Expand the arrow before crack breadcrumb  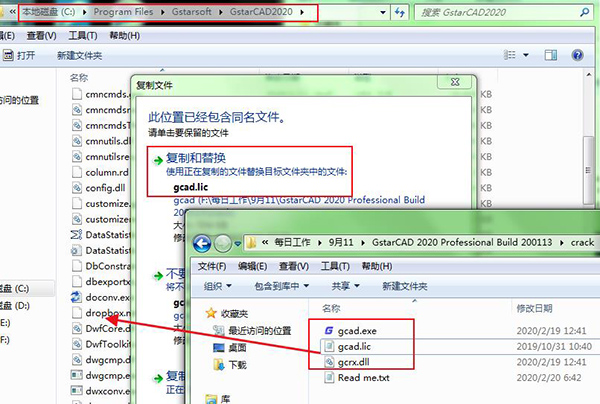point(562,243)
